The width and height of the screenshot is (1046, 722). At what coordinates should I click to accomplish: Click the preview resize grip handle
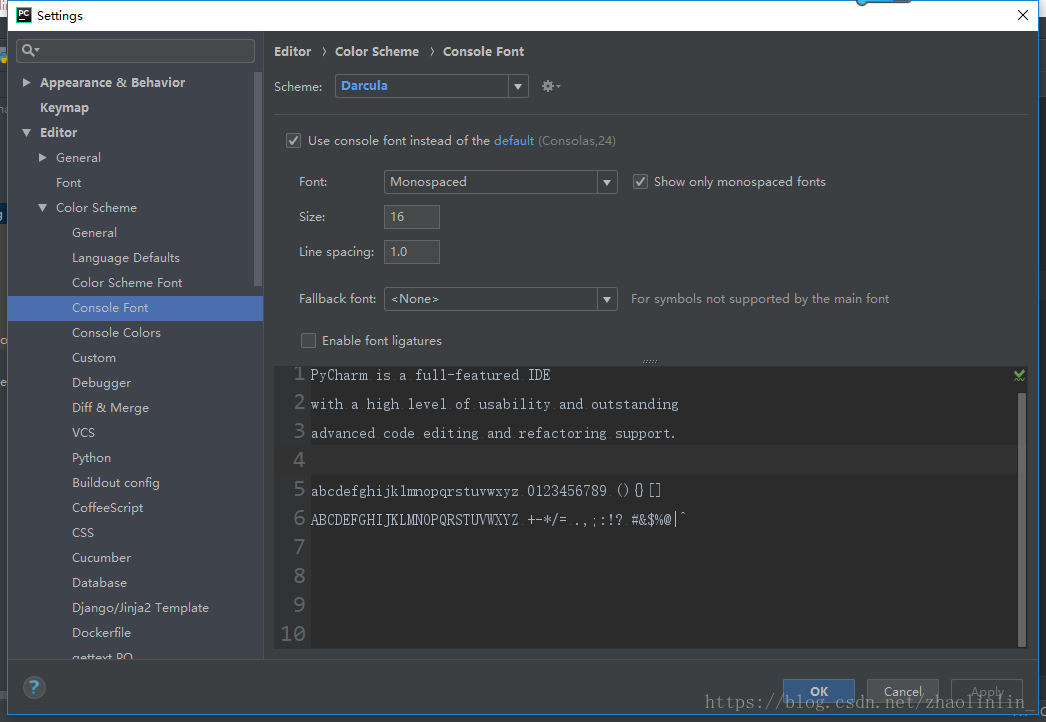pos(650,361)
